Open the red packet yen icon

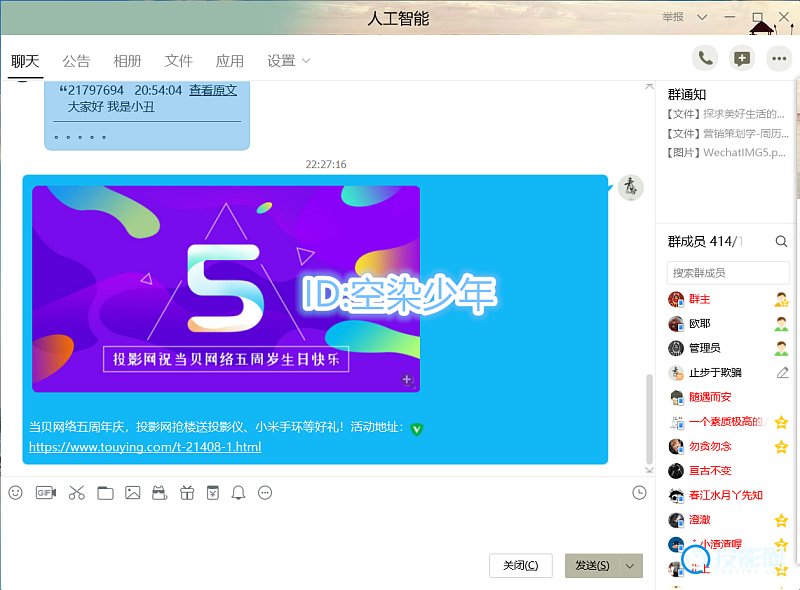(213, 493)
